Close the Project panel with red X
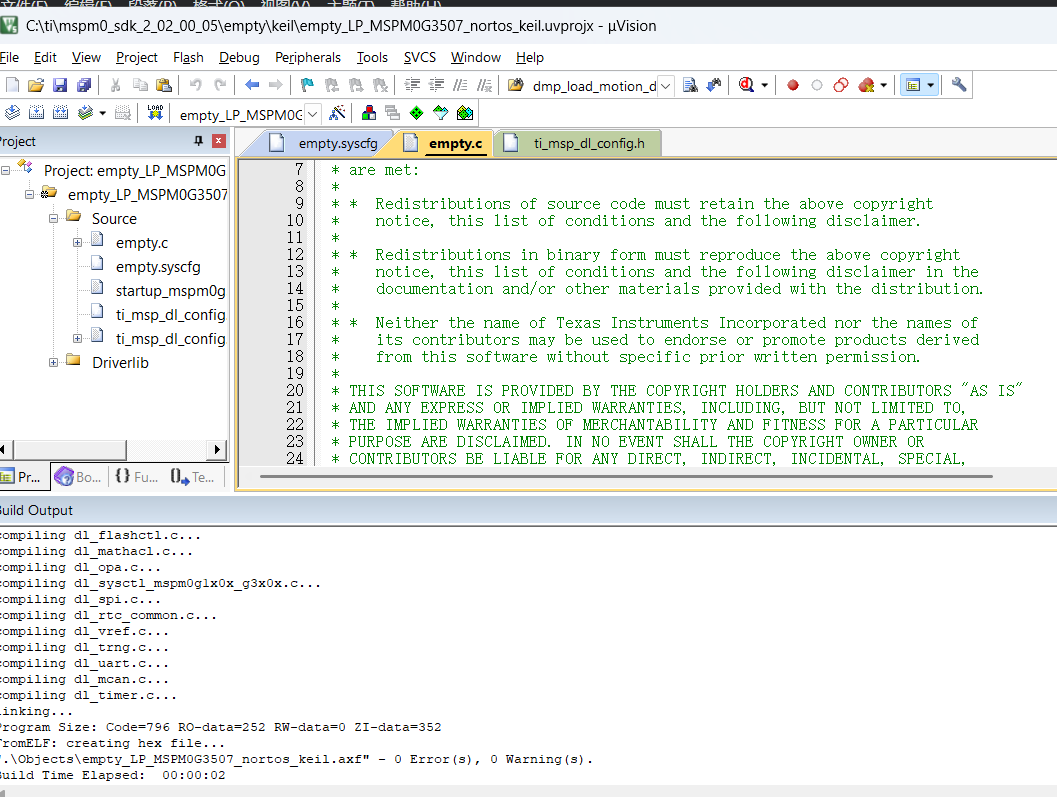This screenshot has width=1057, height=797. (218, 141)
